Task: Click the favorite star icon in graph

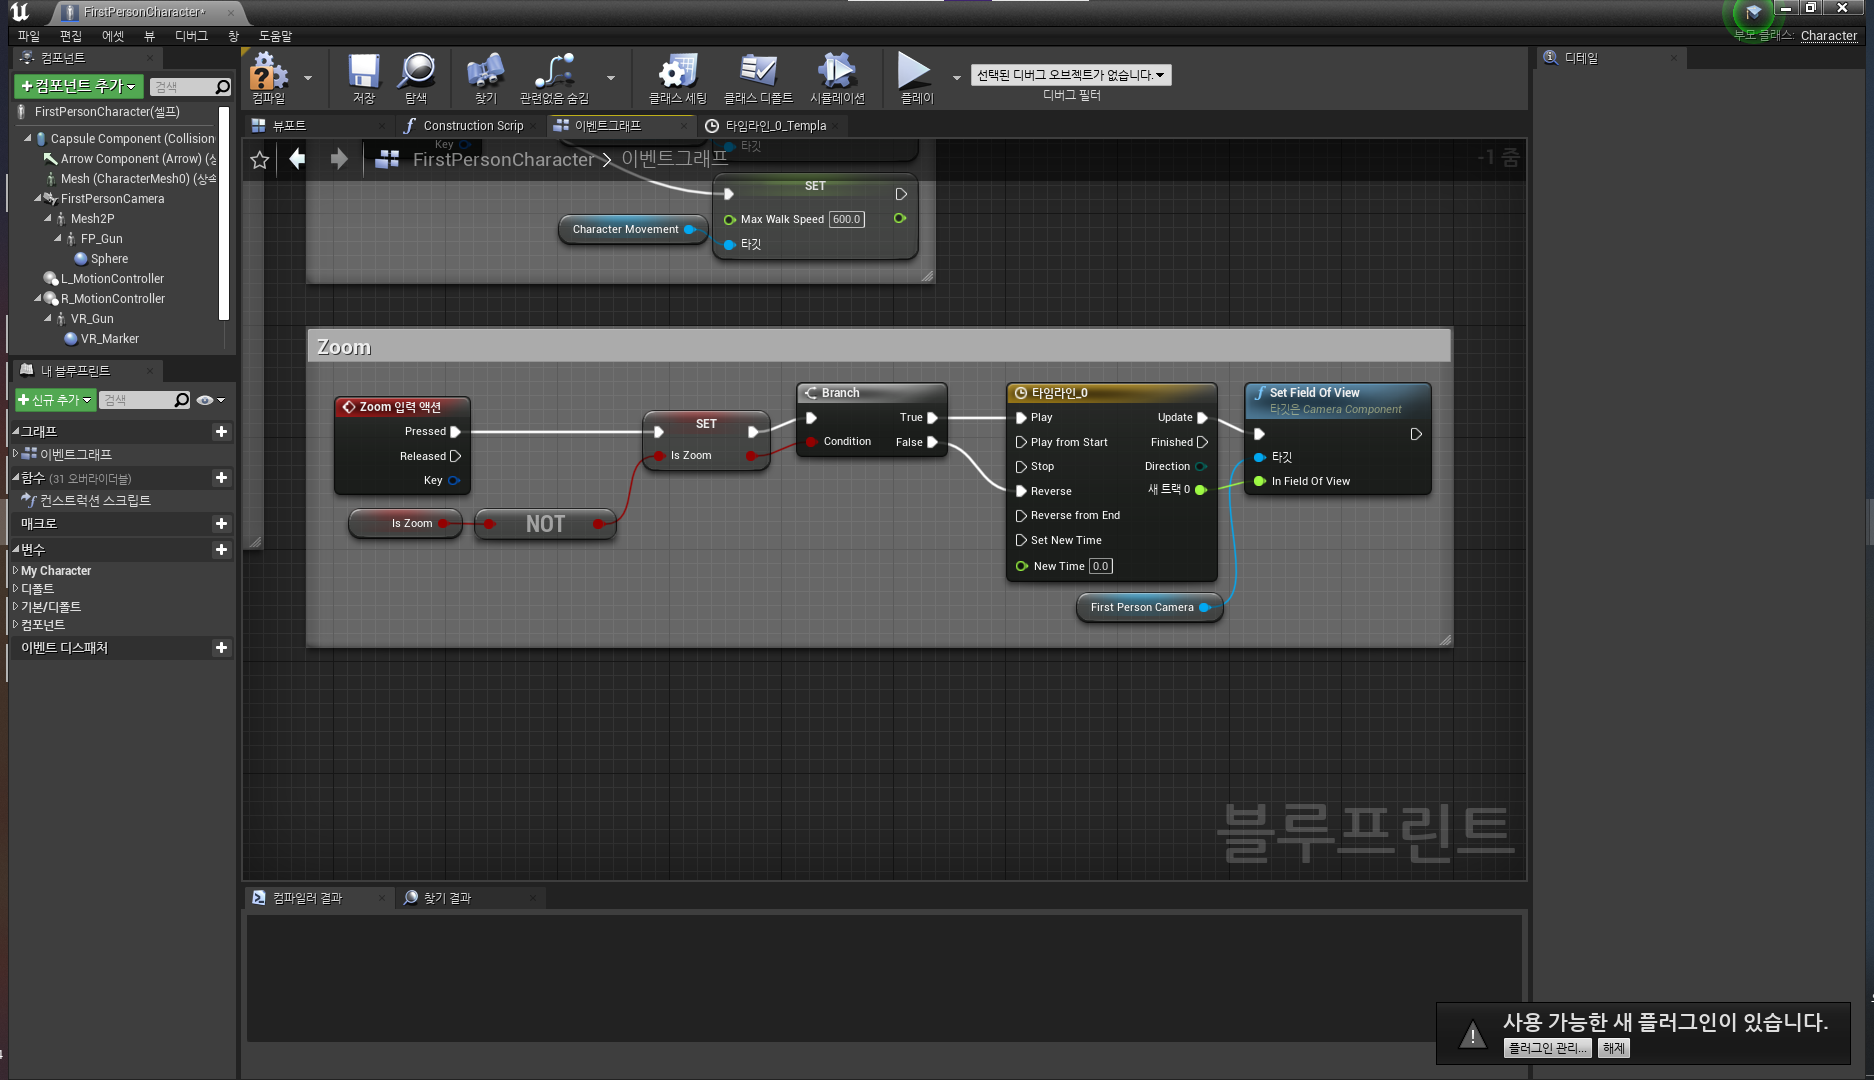Action: [260, 160]
